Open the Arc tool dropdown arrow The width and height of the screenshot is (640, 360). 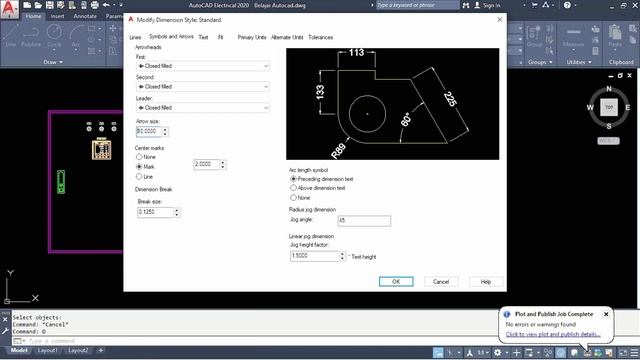pyautogui.click(x=76, y=51)
